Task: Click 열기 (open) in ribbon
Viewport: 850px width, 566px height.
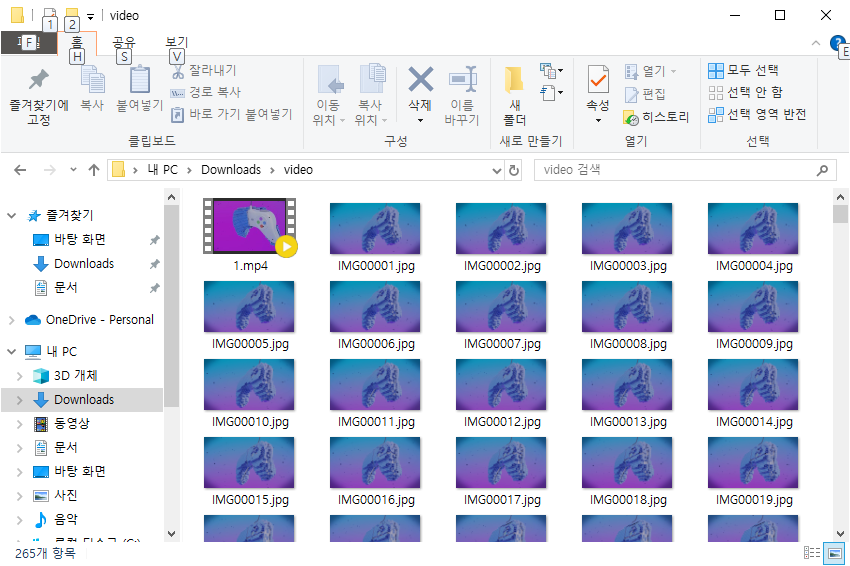Action: pyautogui.click(x=650, y=72)
